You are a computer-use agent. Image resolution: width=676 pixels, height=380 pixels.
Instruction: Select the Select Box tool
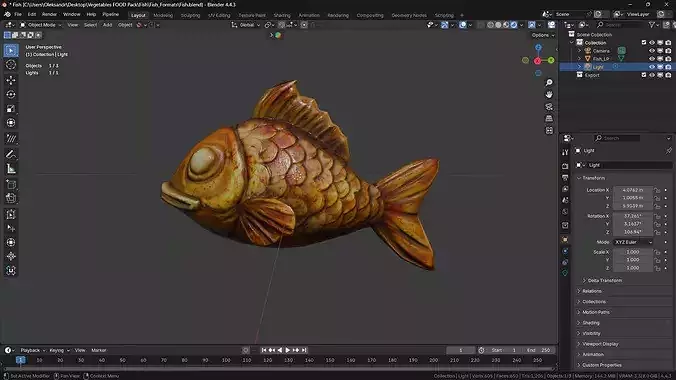[11, 50]
